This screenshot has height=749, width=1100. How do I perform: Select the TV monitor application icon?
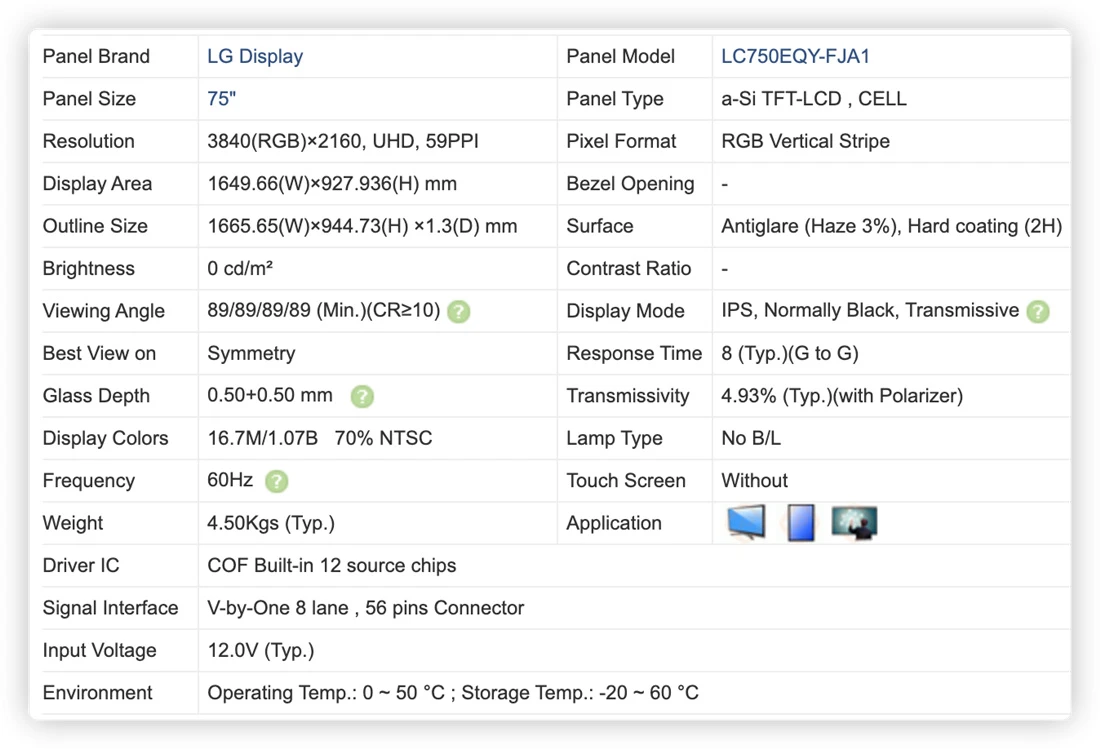coord(746,522)
